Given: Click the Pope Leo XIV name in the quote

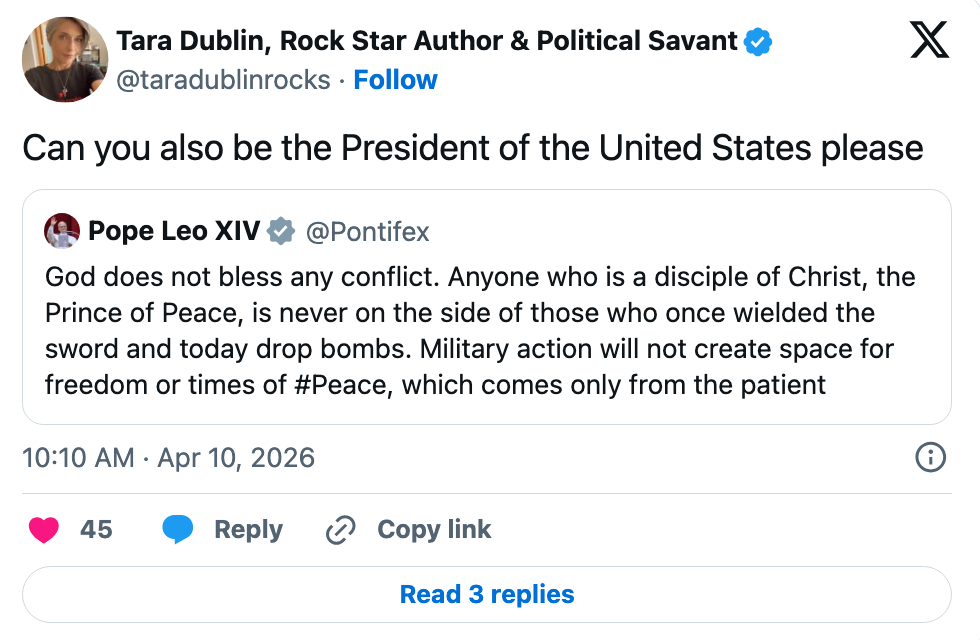Looking at the screenshot, I should pos(174,232).
